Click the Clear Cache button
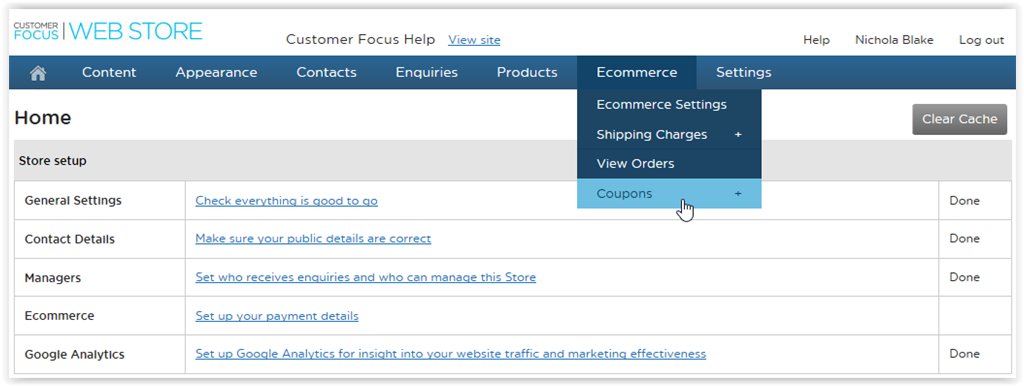1024x386 pixels. 959,120
